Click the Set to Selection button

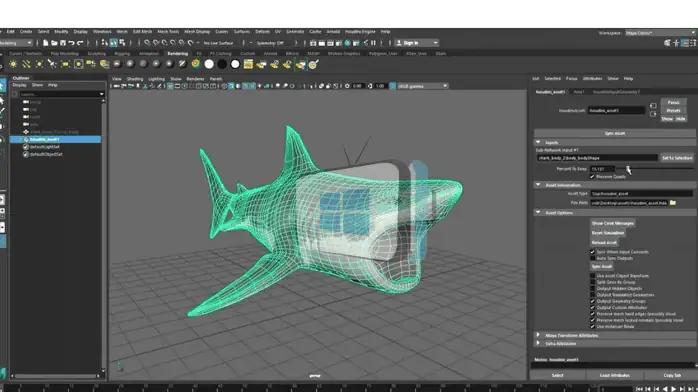677,158
